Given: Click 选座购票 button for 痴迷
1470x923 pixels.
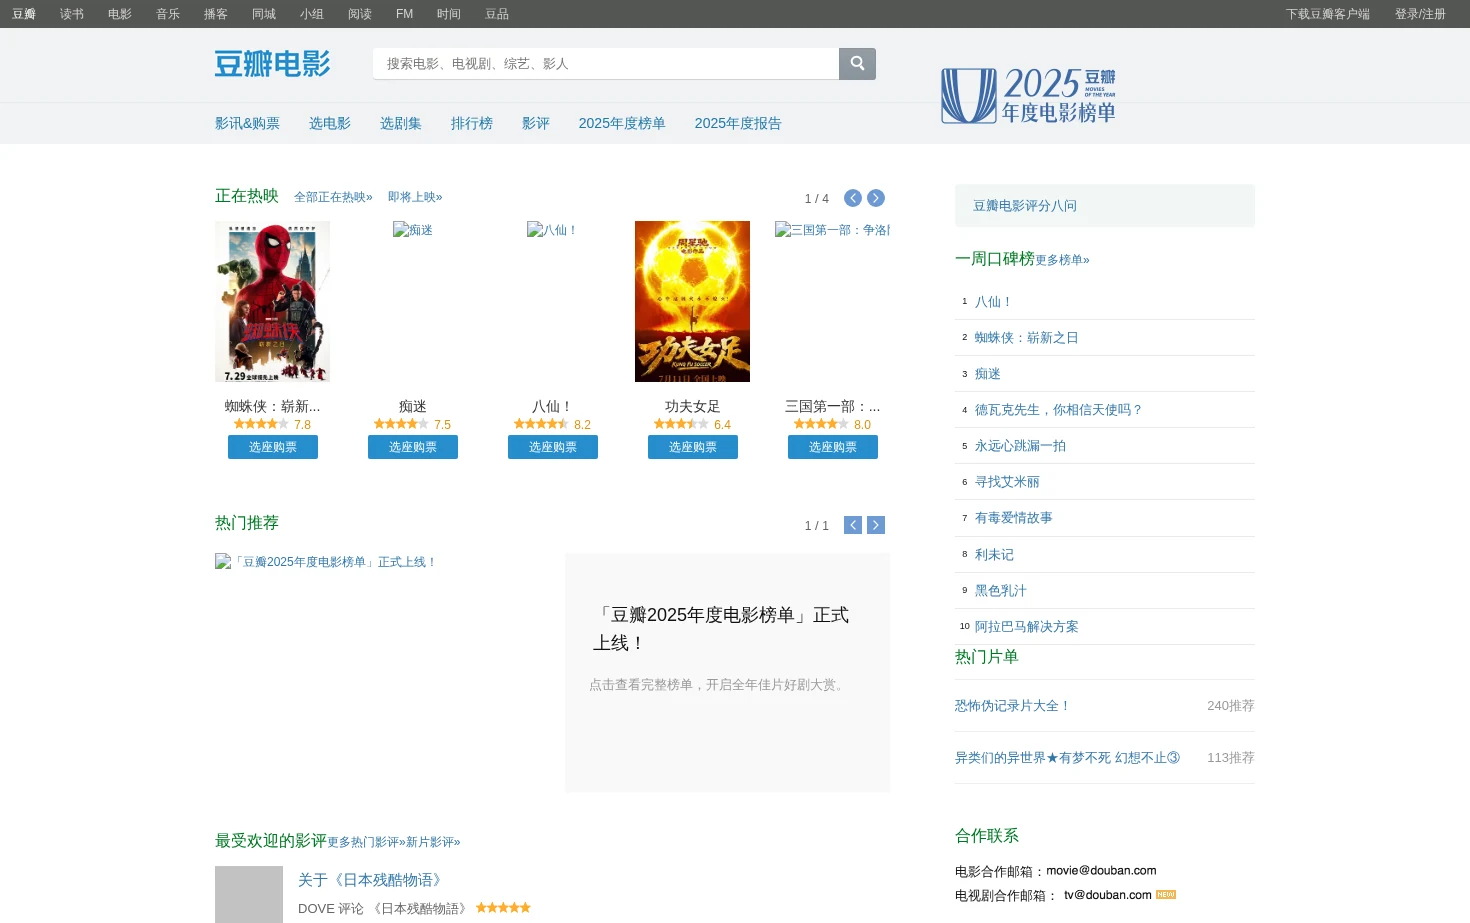Looking at the screenshot, I should click(x=413, y=447).
